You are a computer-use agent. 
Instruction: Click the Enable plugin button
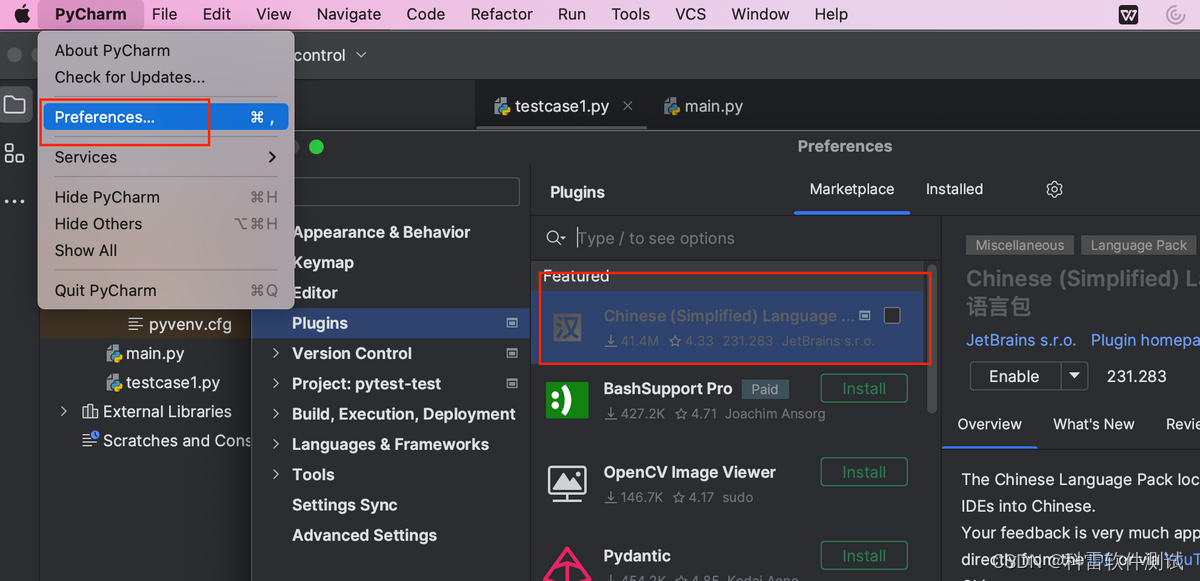[1014, 376]
